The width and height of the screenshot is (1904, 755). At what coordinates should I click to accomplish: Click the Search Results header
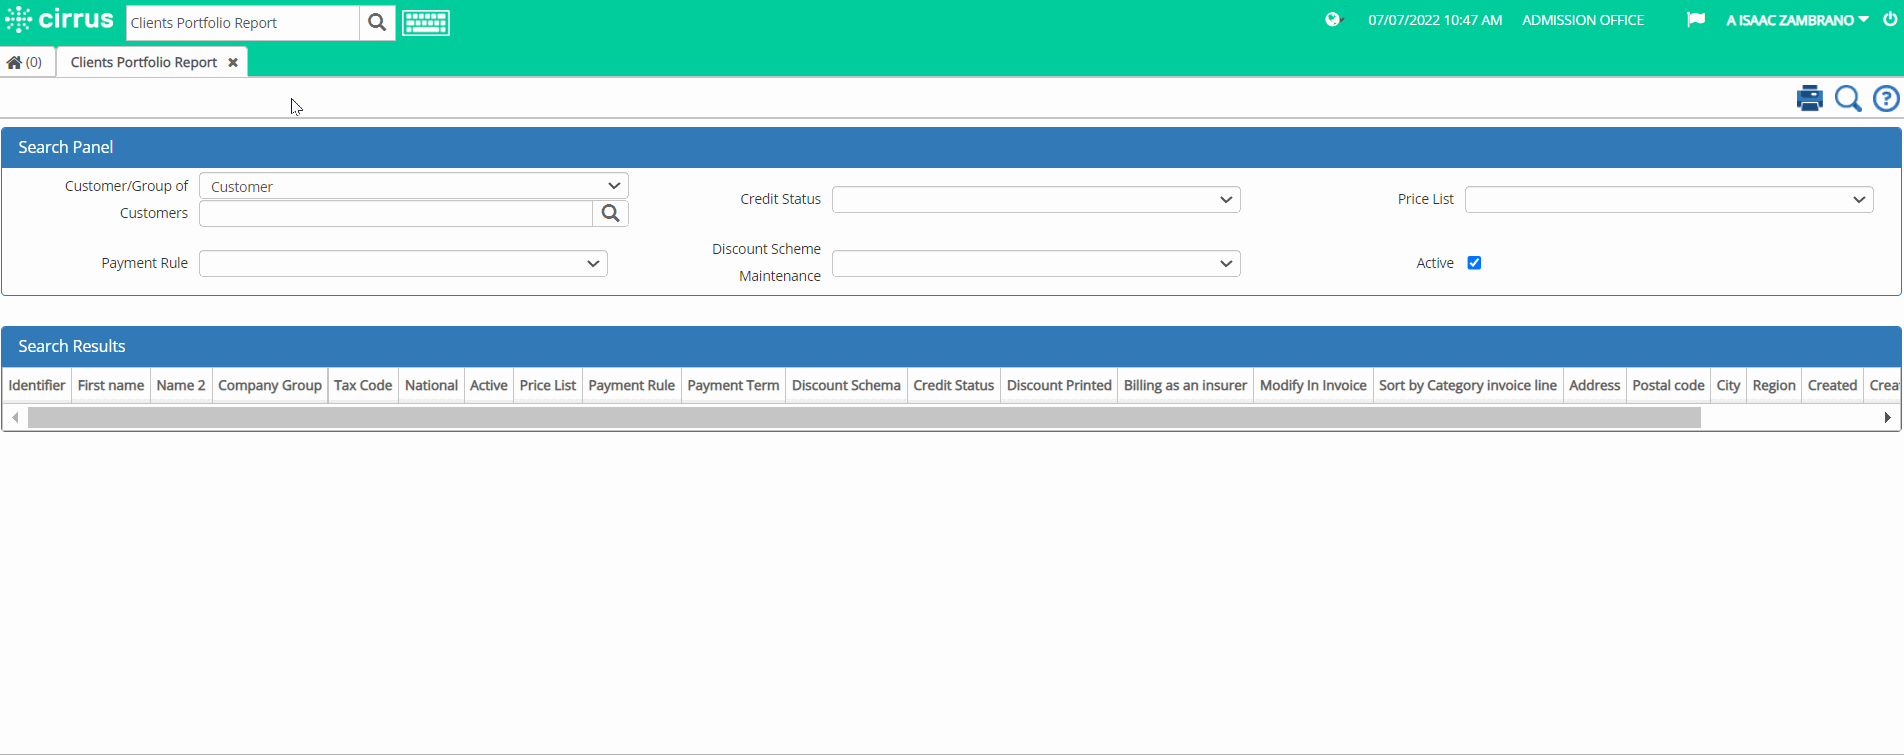951,346
